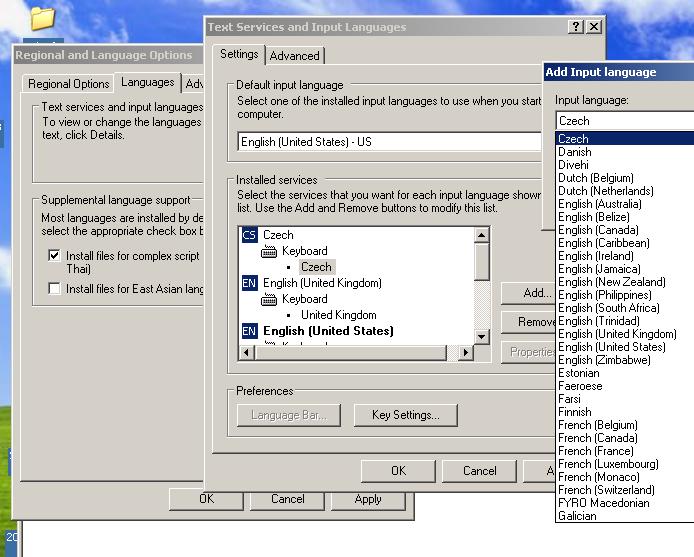The image size is (694, 557).
Task: Choose Divehi from input language list
Action: (625, 165)
